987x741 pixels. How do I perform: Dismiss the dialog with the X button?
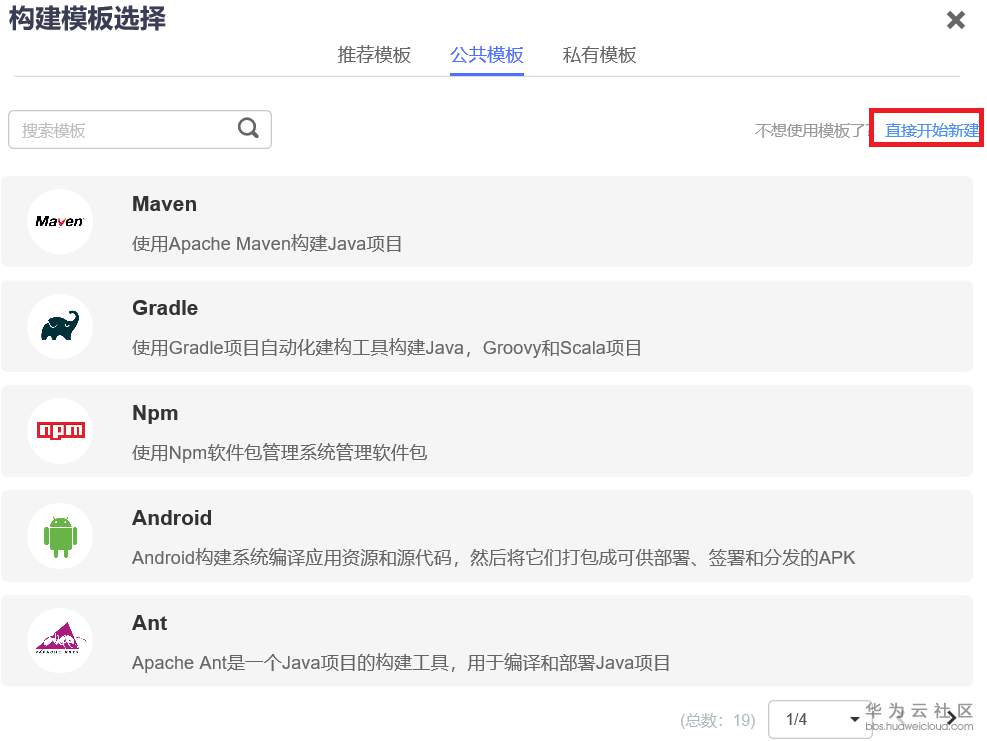pyautogui.click(x=956, y=19)
